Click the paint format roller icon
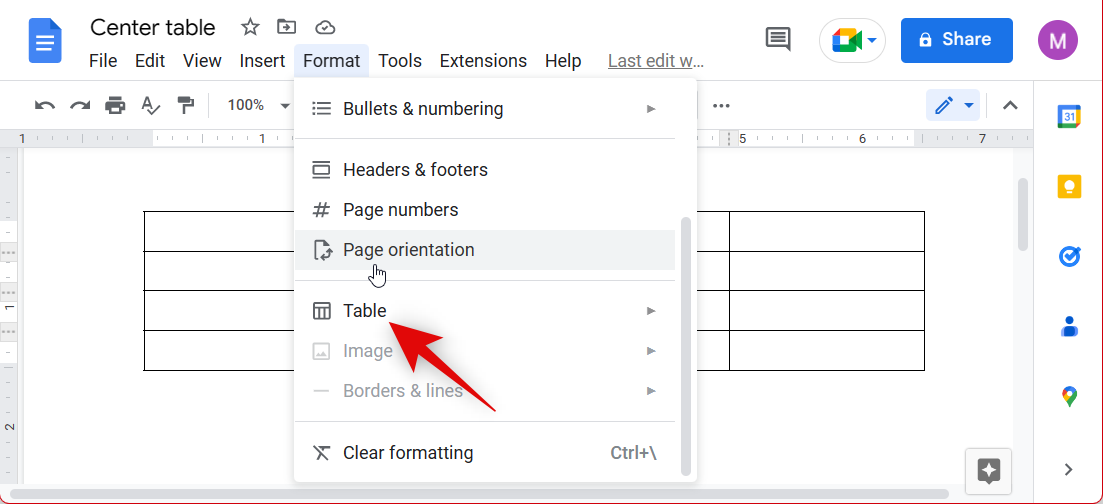The height and width of the screenshot is (504, 1103). coord(185,105)
